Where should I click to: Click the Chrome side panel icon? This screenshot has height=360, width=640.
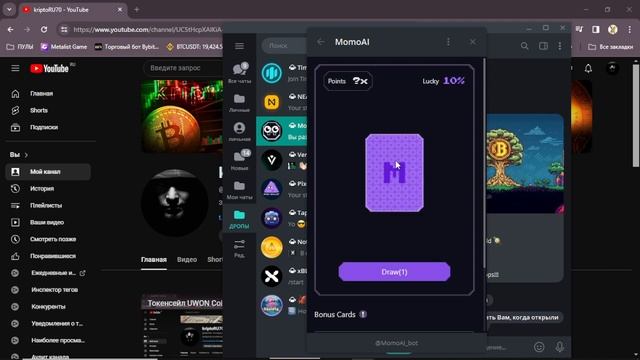click(x=596, y=29)
